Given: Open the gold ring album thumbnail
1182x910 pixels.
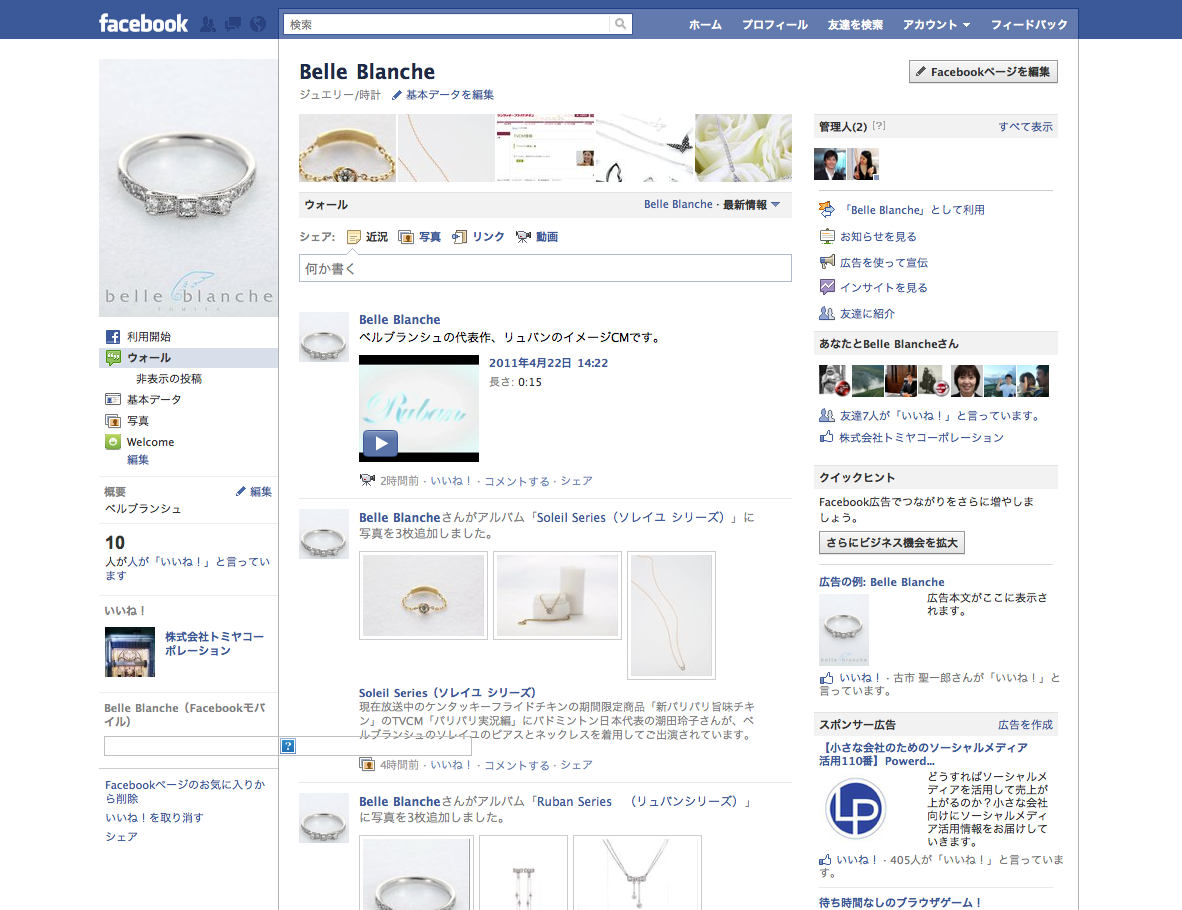Looking at the screenshot, I should 423,596.
